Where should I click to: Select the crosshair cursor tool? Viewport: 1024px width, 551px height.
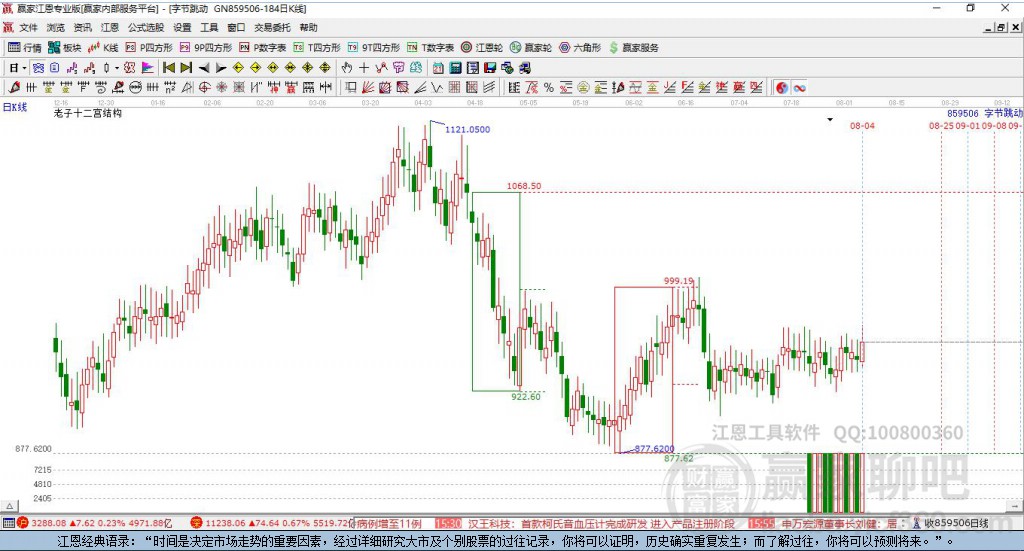pos(364,68)
